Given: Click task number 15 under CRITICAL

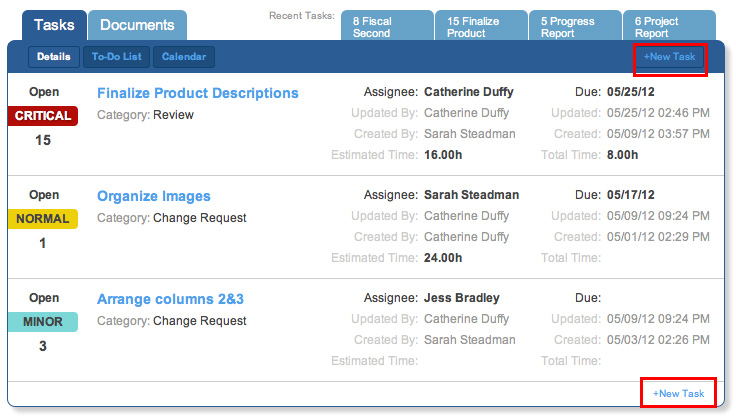Looking at the screenshot, I should pyautogui.click(x=43, y=140).
